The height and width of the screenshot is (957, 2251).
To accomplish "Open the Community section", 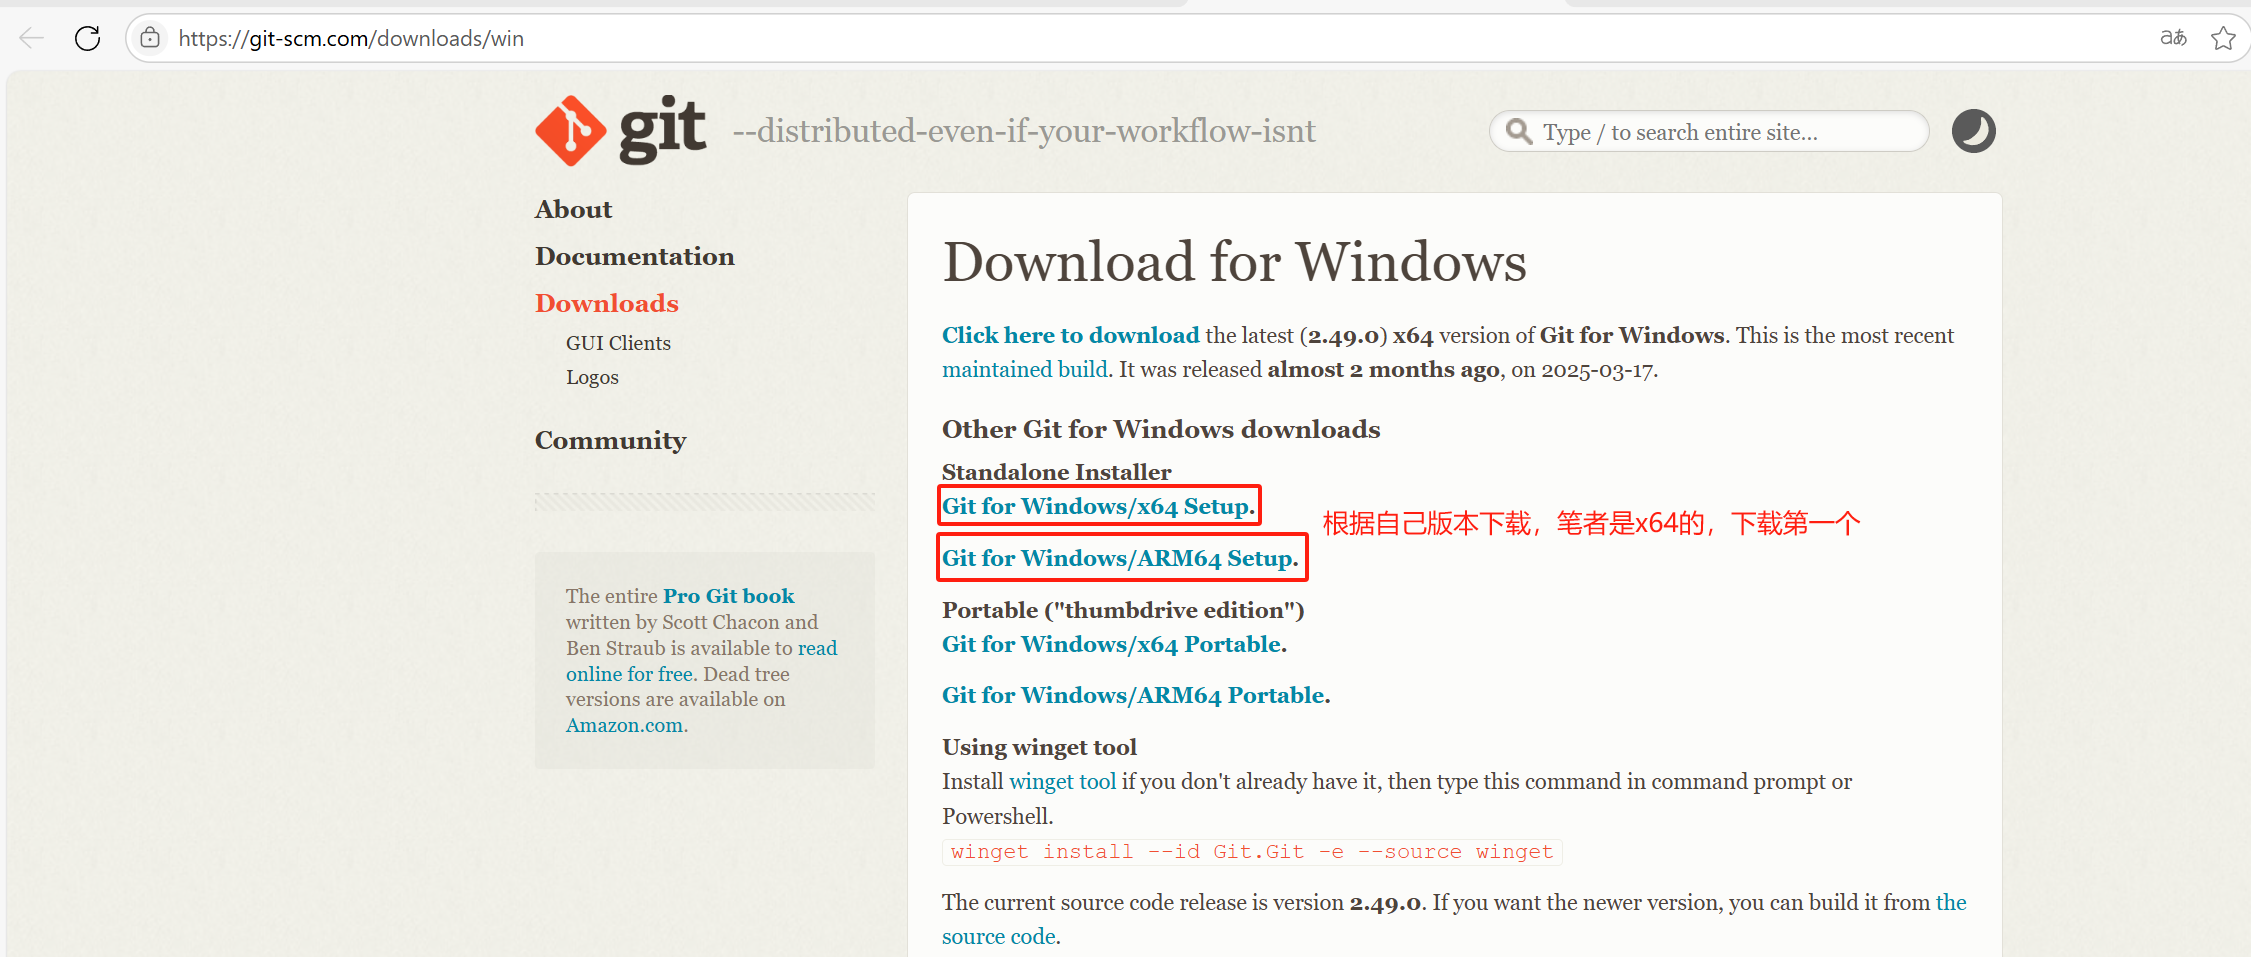I will pyautogui.click(x=610, y=440).
